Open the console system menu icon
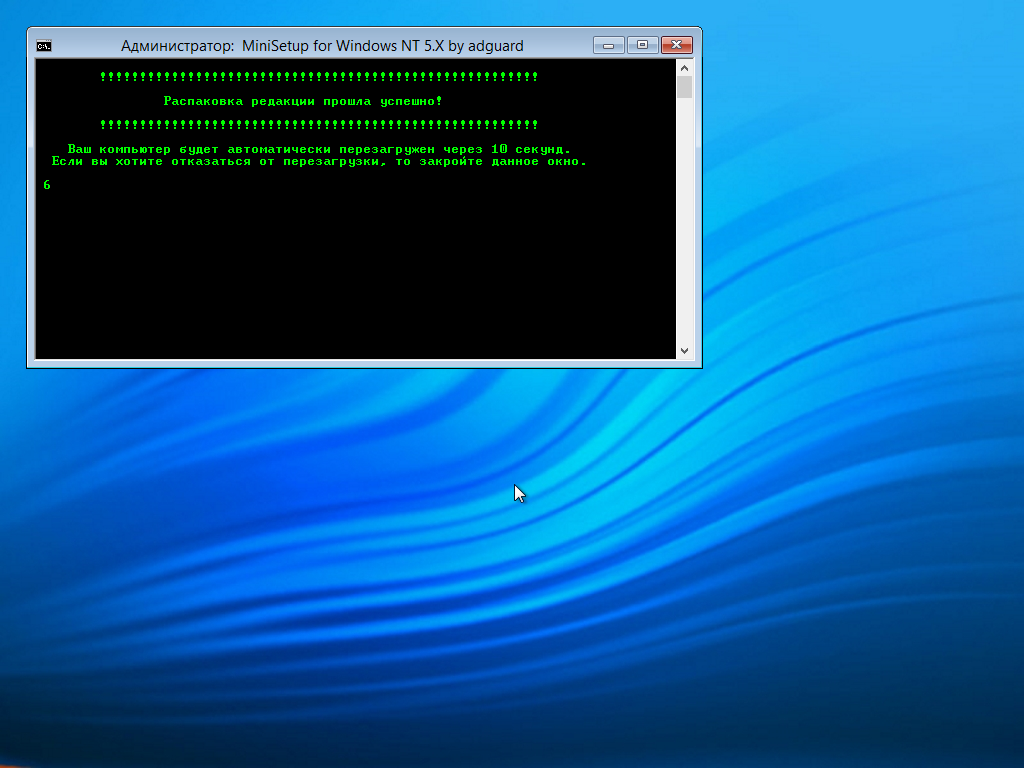Image resolution: width=1024 pixels, height=768 pixels. point(44,46)
